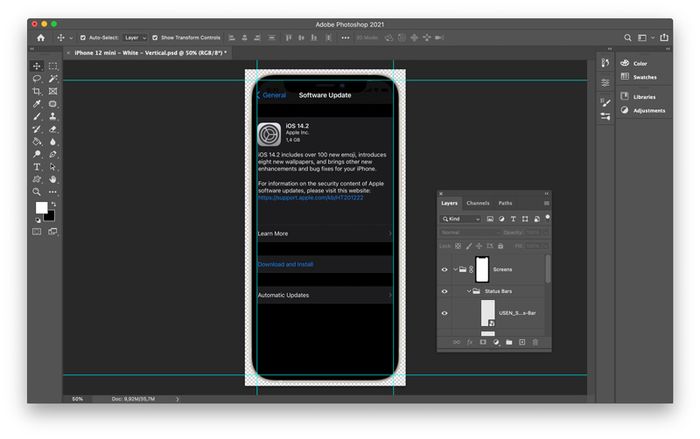The image size is (700, 439).
Task: Toggle lock all padlock icon
Action: coord(500,246)
